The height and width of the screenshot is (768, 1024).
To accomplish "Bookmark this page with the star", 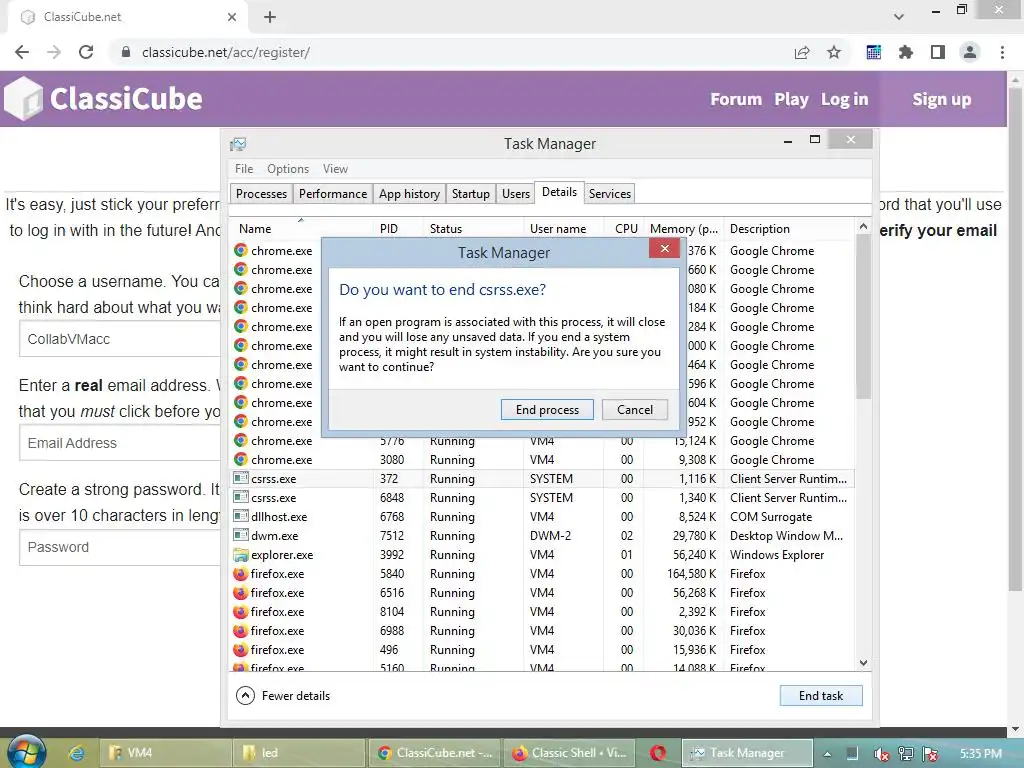I will pyautogui.click(x=834, y=52).
